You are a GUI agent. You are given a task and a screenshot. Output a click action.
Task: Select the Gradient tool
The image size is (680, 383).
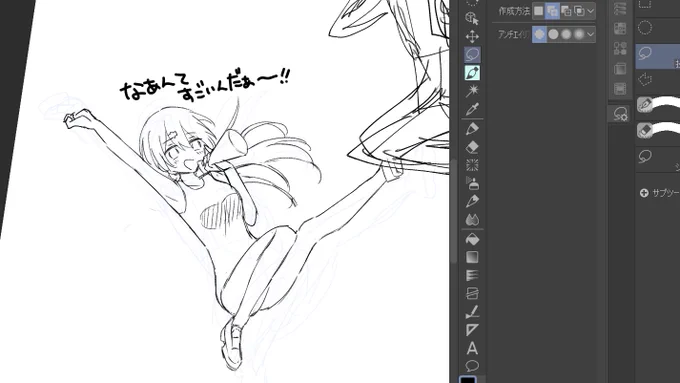click(x=472, y=257)
